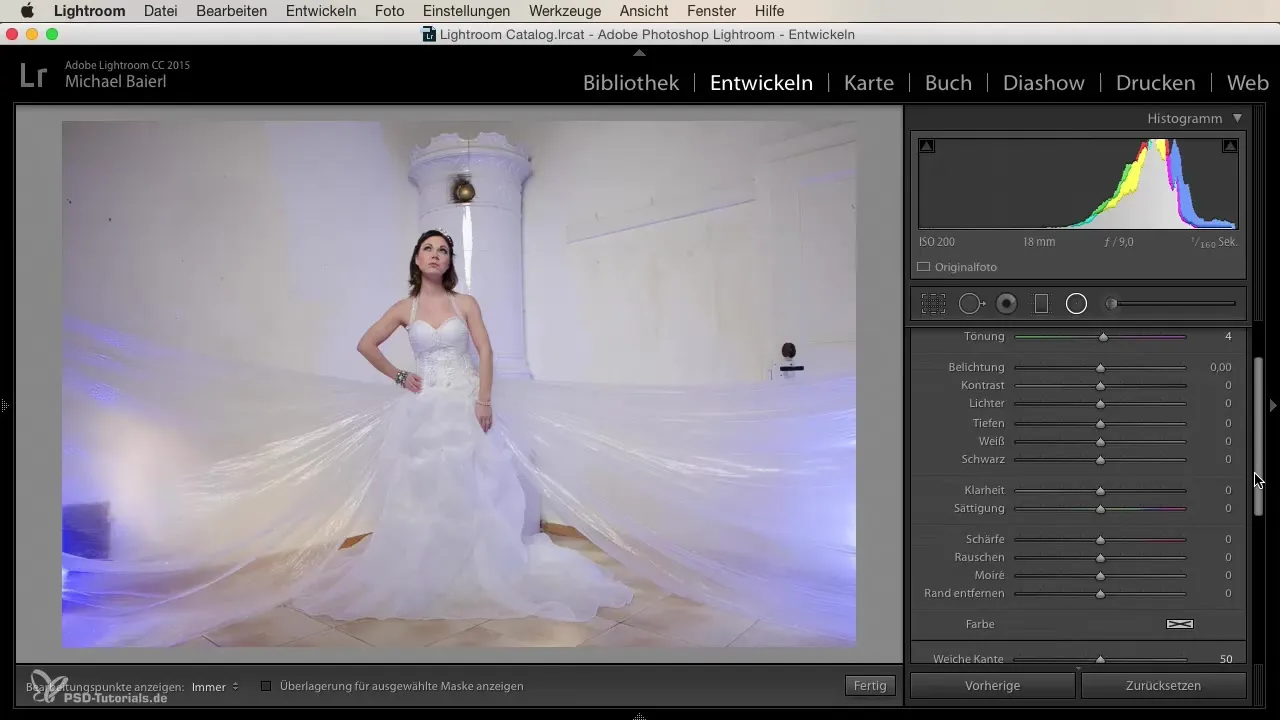This screenshot has height=720, width=1280.
Task: Expand the left panel group
Action: (5, 406)
